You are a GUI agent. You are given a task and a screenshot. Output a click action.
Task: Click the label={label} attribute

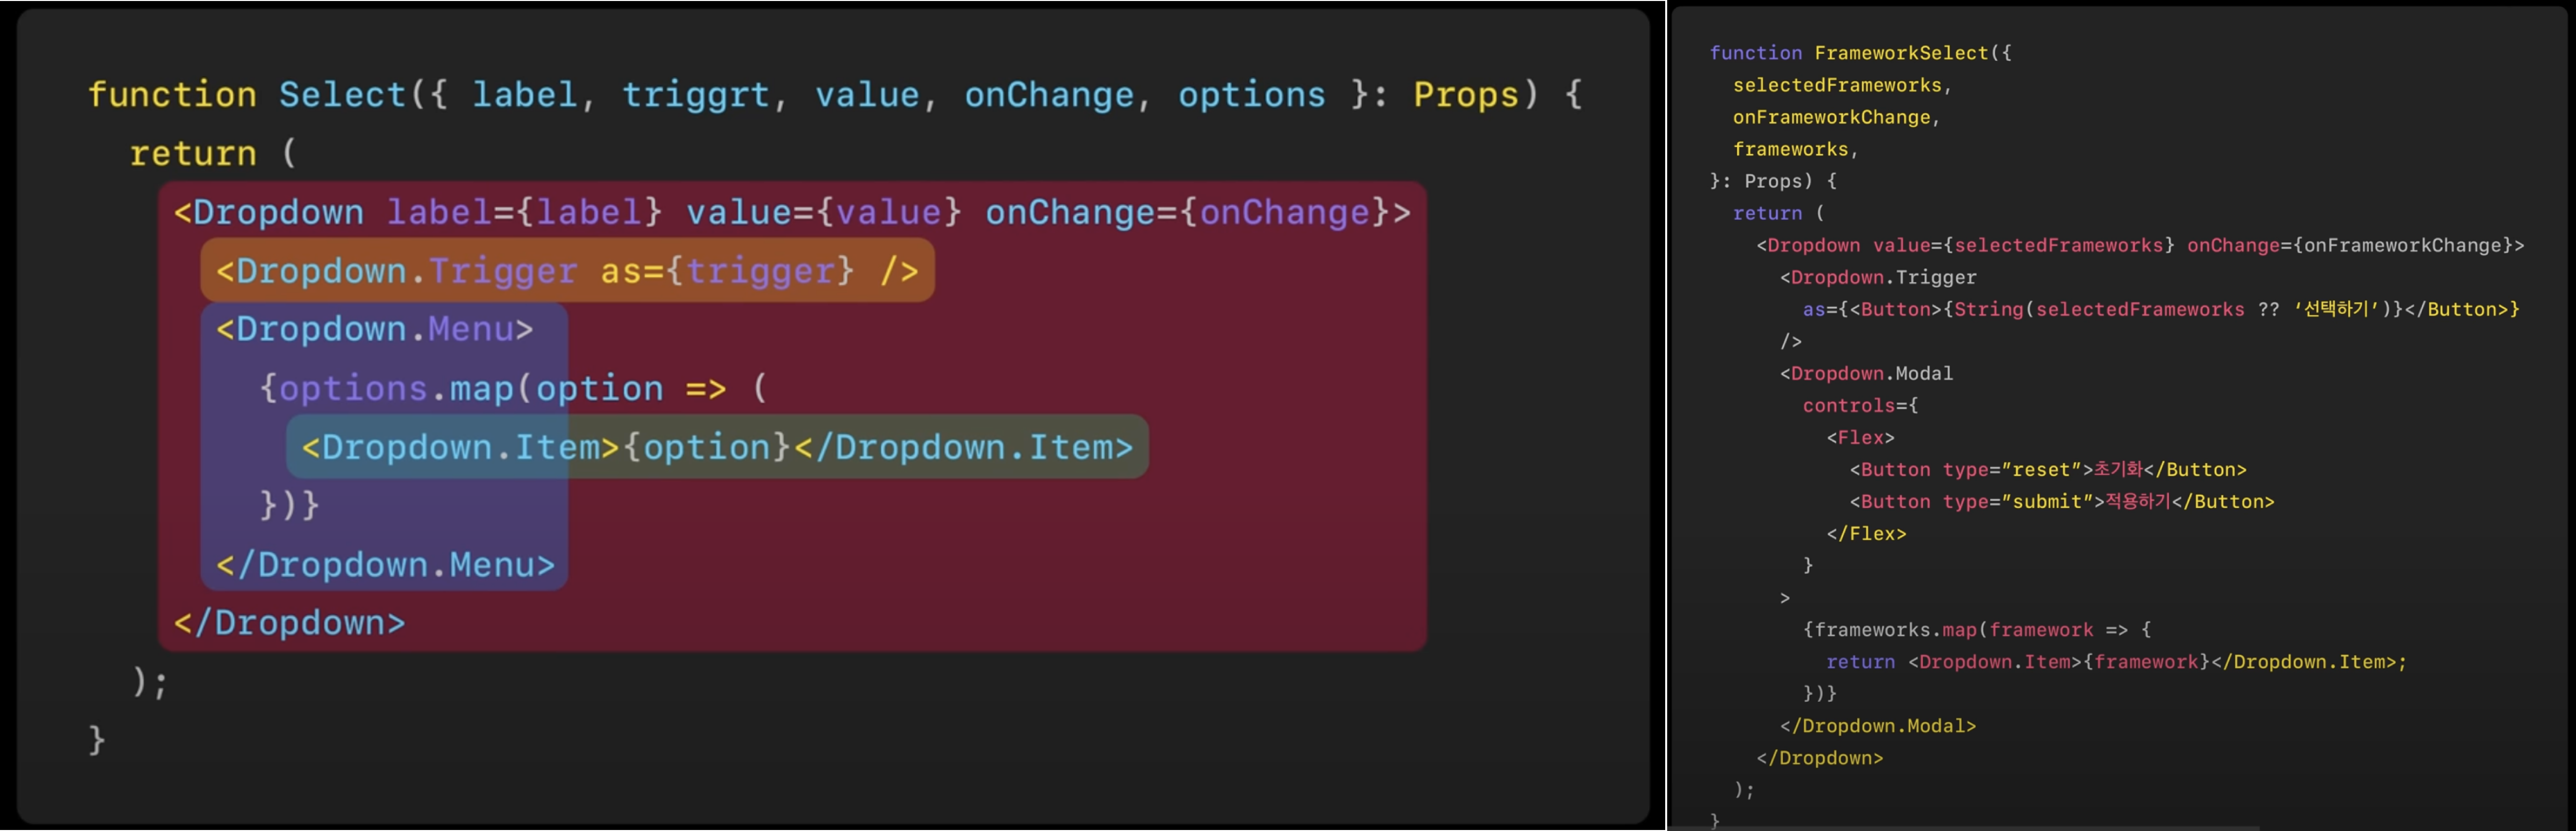click(524, 212)
